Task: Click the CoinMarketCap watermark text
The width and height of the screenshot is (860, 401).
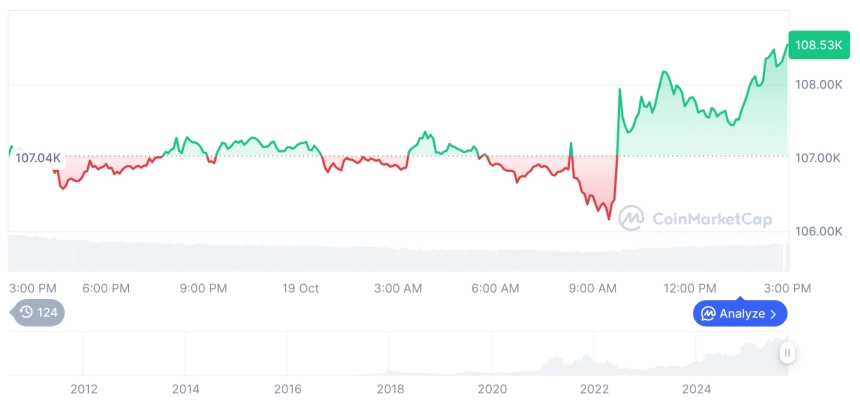Action: coord(712,218)
